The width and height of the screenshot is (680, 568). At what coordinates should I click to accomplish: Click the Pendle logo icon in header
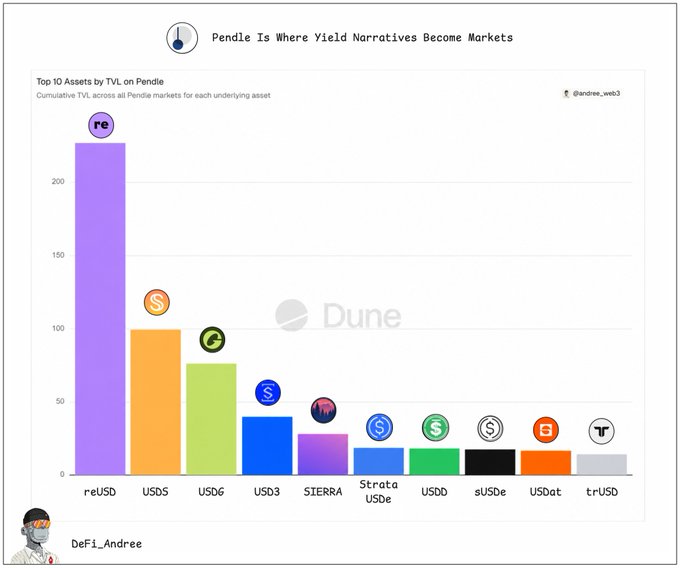pyautogui.click(x=182, y=38)
